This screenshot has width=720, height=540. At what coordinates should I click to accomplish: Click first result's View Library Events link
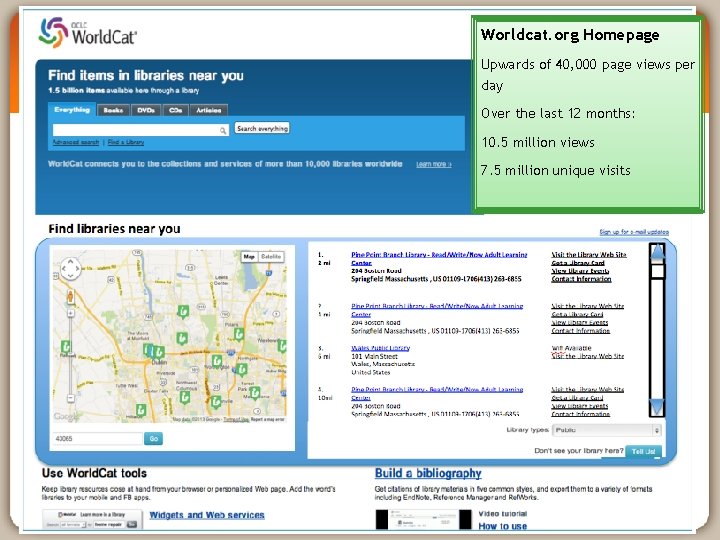[580, 271]
